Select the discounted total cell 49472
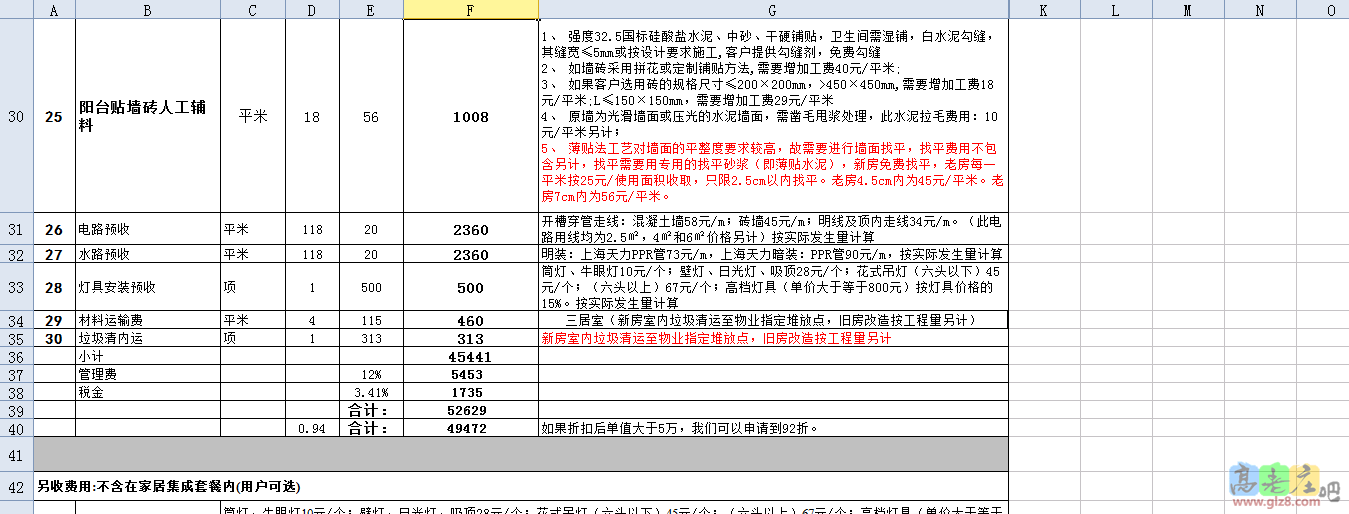This screenshot has width=1349, height=514. (x=471, y=428)
